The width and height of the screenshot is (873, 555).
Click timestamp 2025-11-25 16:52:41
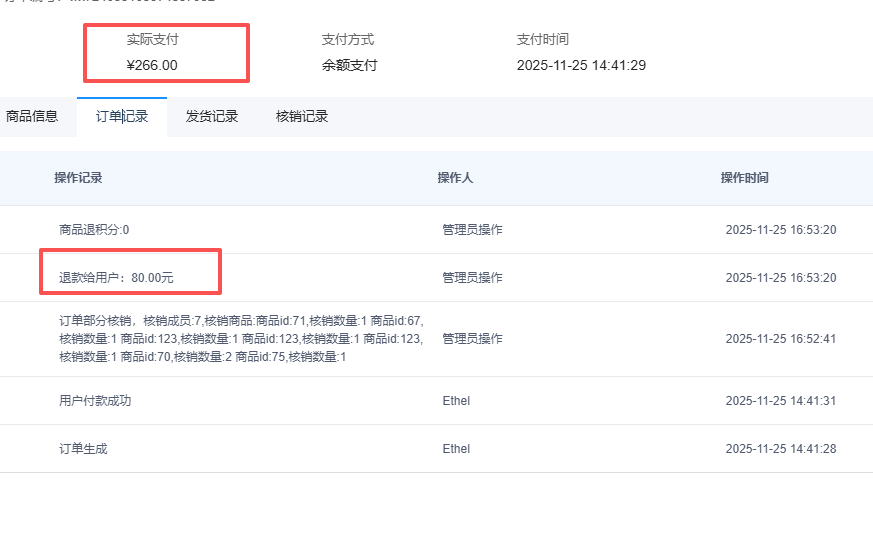(x=781, y=339)
